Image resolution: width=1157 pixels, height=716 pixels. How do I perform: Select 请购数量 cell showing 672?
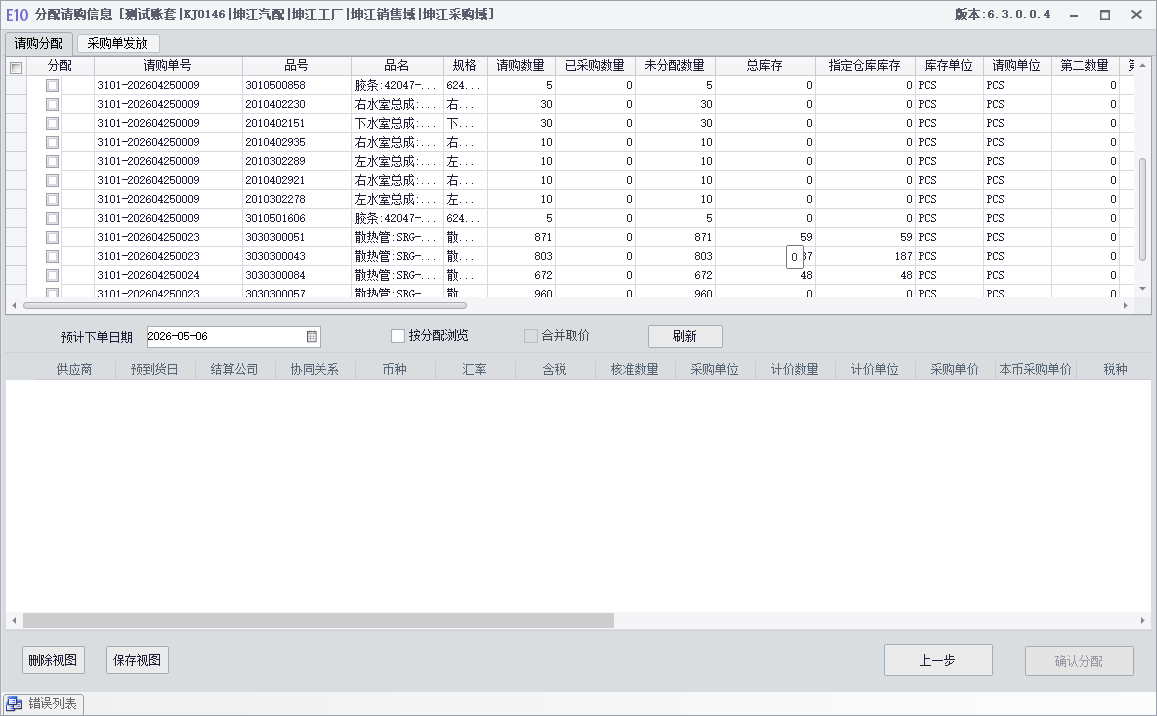click(521, 275)
